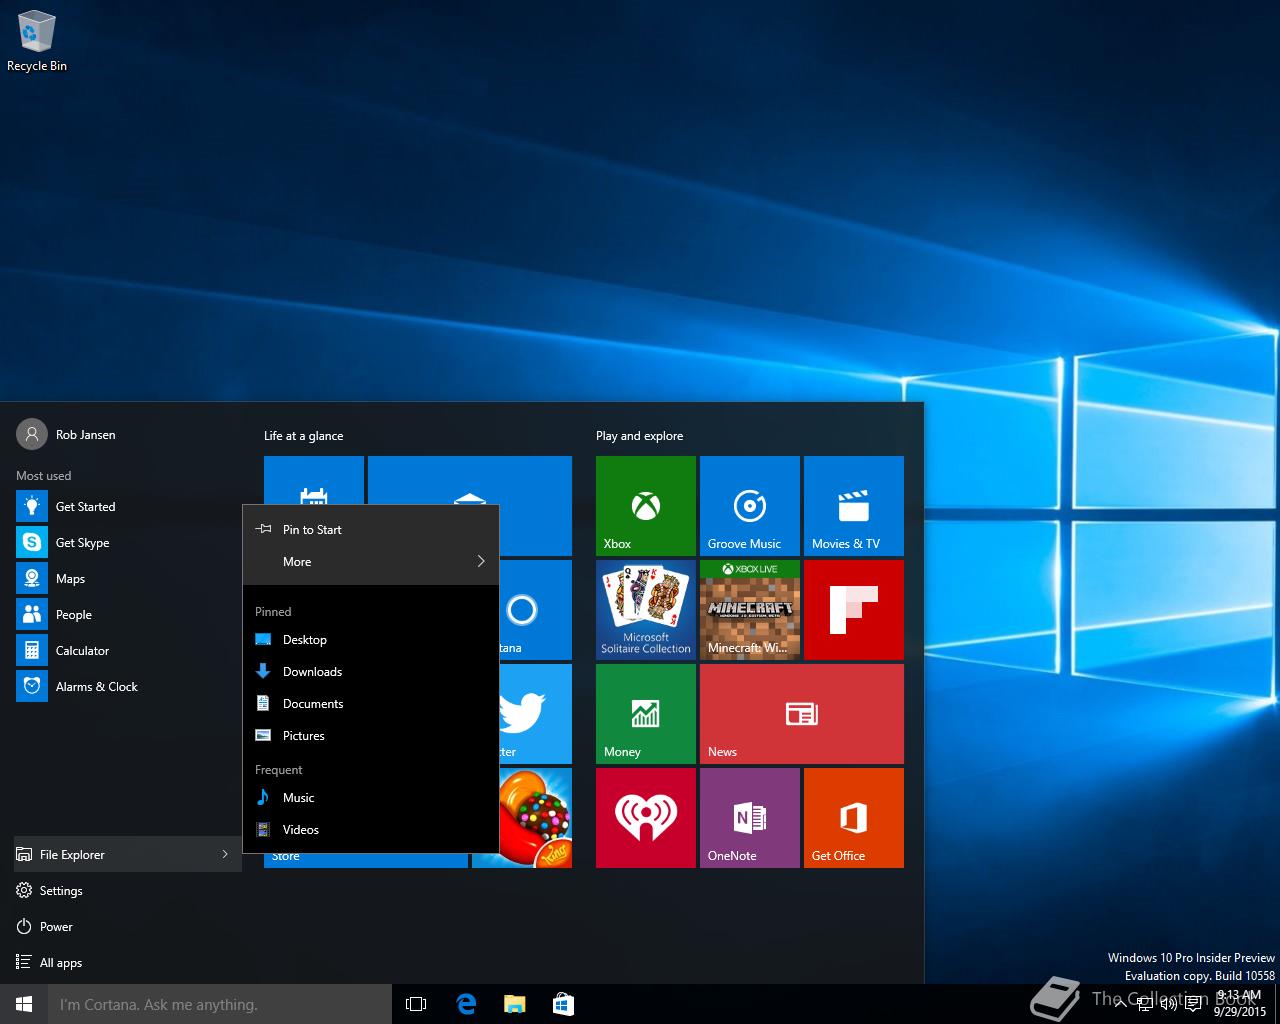Open the Flipboard tile

point(854,610)
